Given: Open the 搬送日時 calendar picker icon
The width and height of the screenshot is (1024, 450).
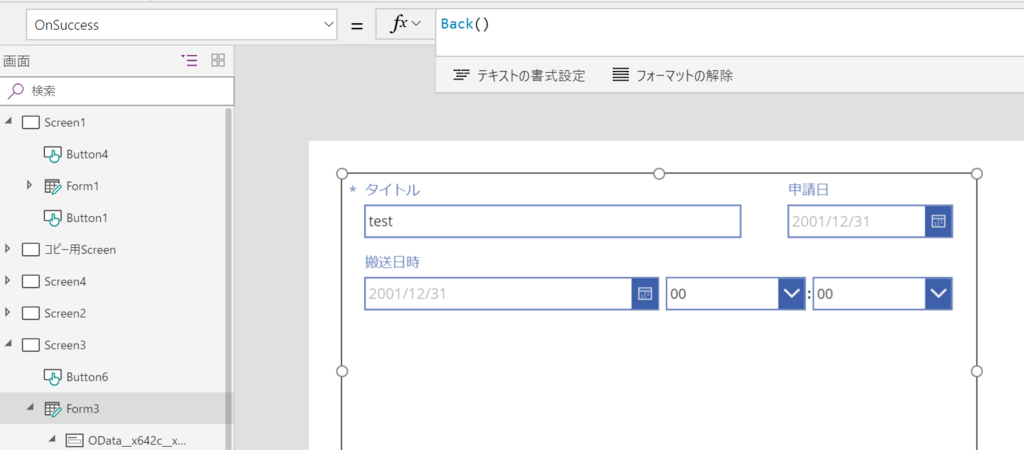Looking at the screenshot, I should [645, 294].
